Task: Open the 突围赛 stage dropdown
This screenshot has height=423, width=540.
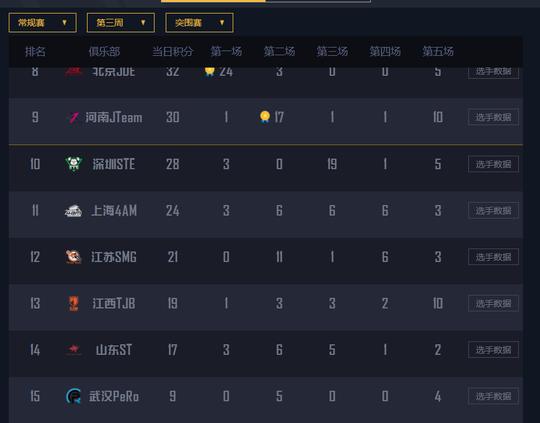Action: click(199, 23)
